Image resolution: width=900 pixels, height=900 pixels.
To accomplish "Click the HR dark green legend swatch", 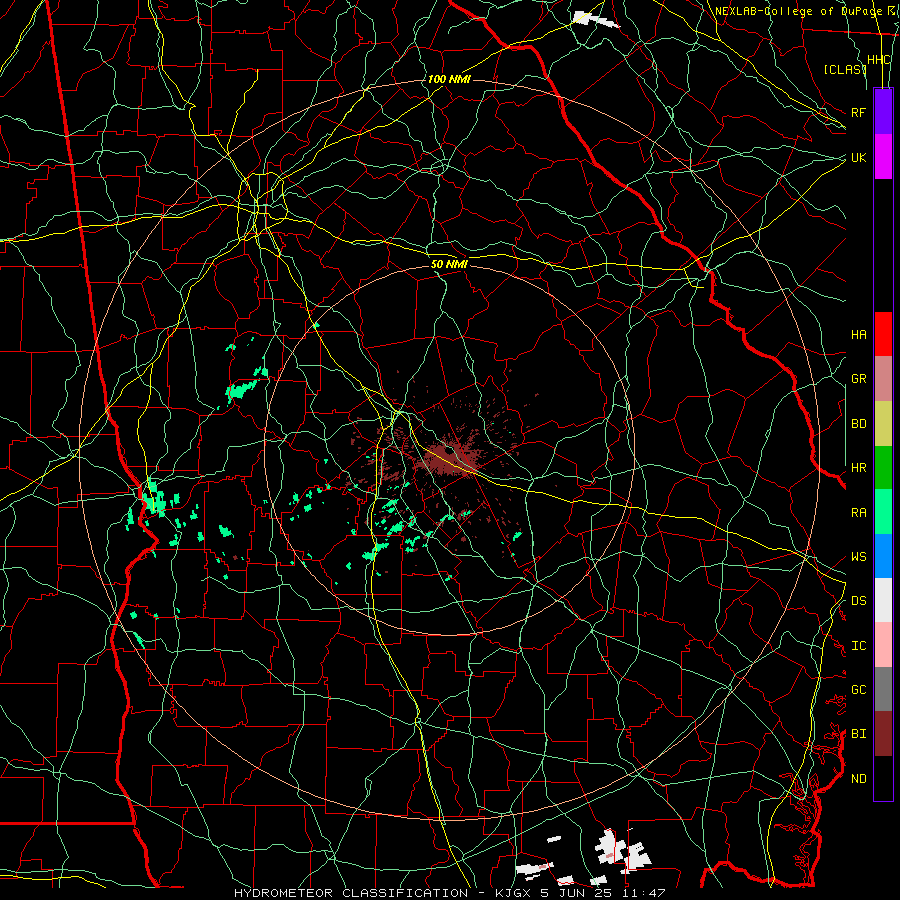I will click(x=883, y=467).
